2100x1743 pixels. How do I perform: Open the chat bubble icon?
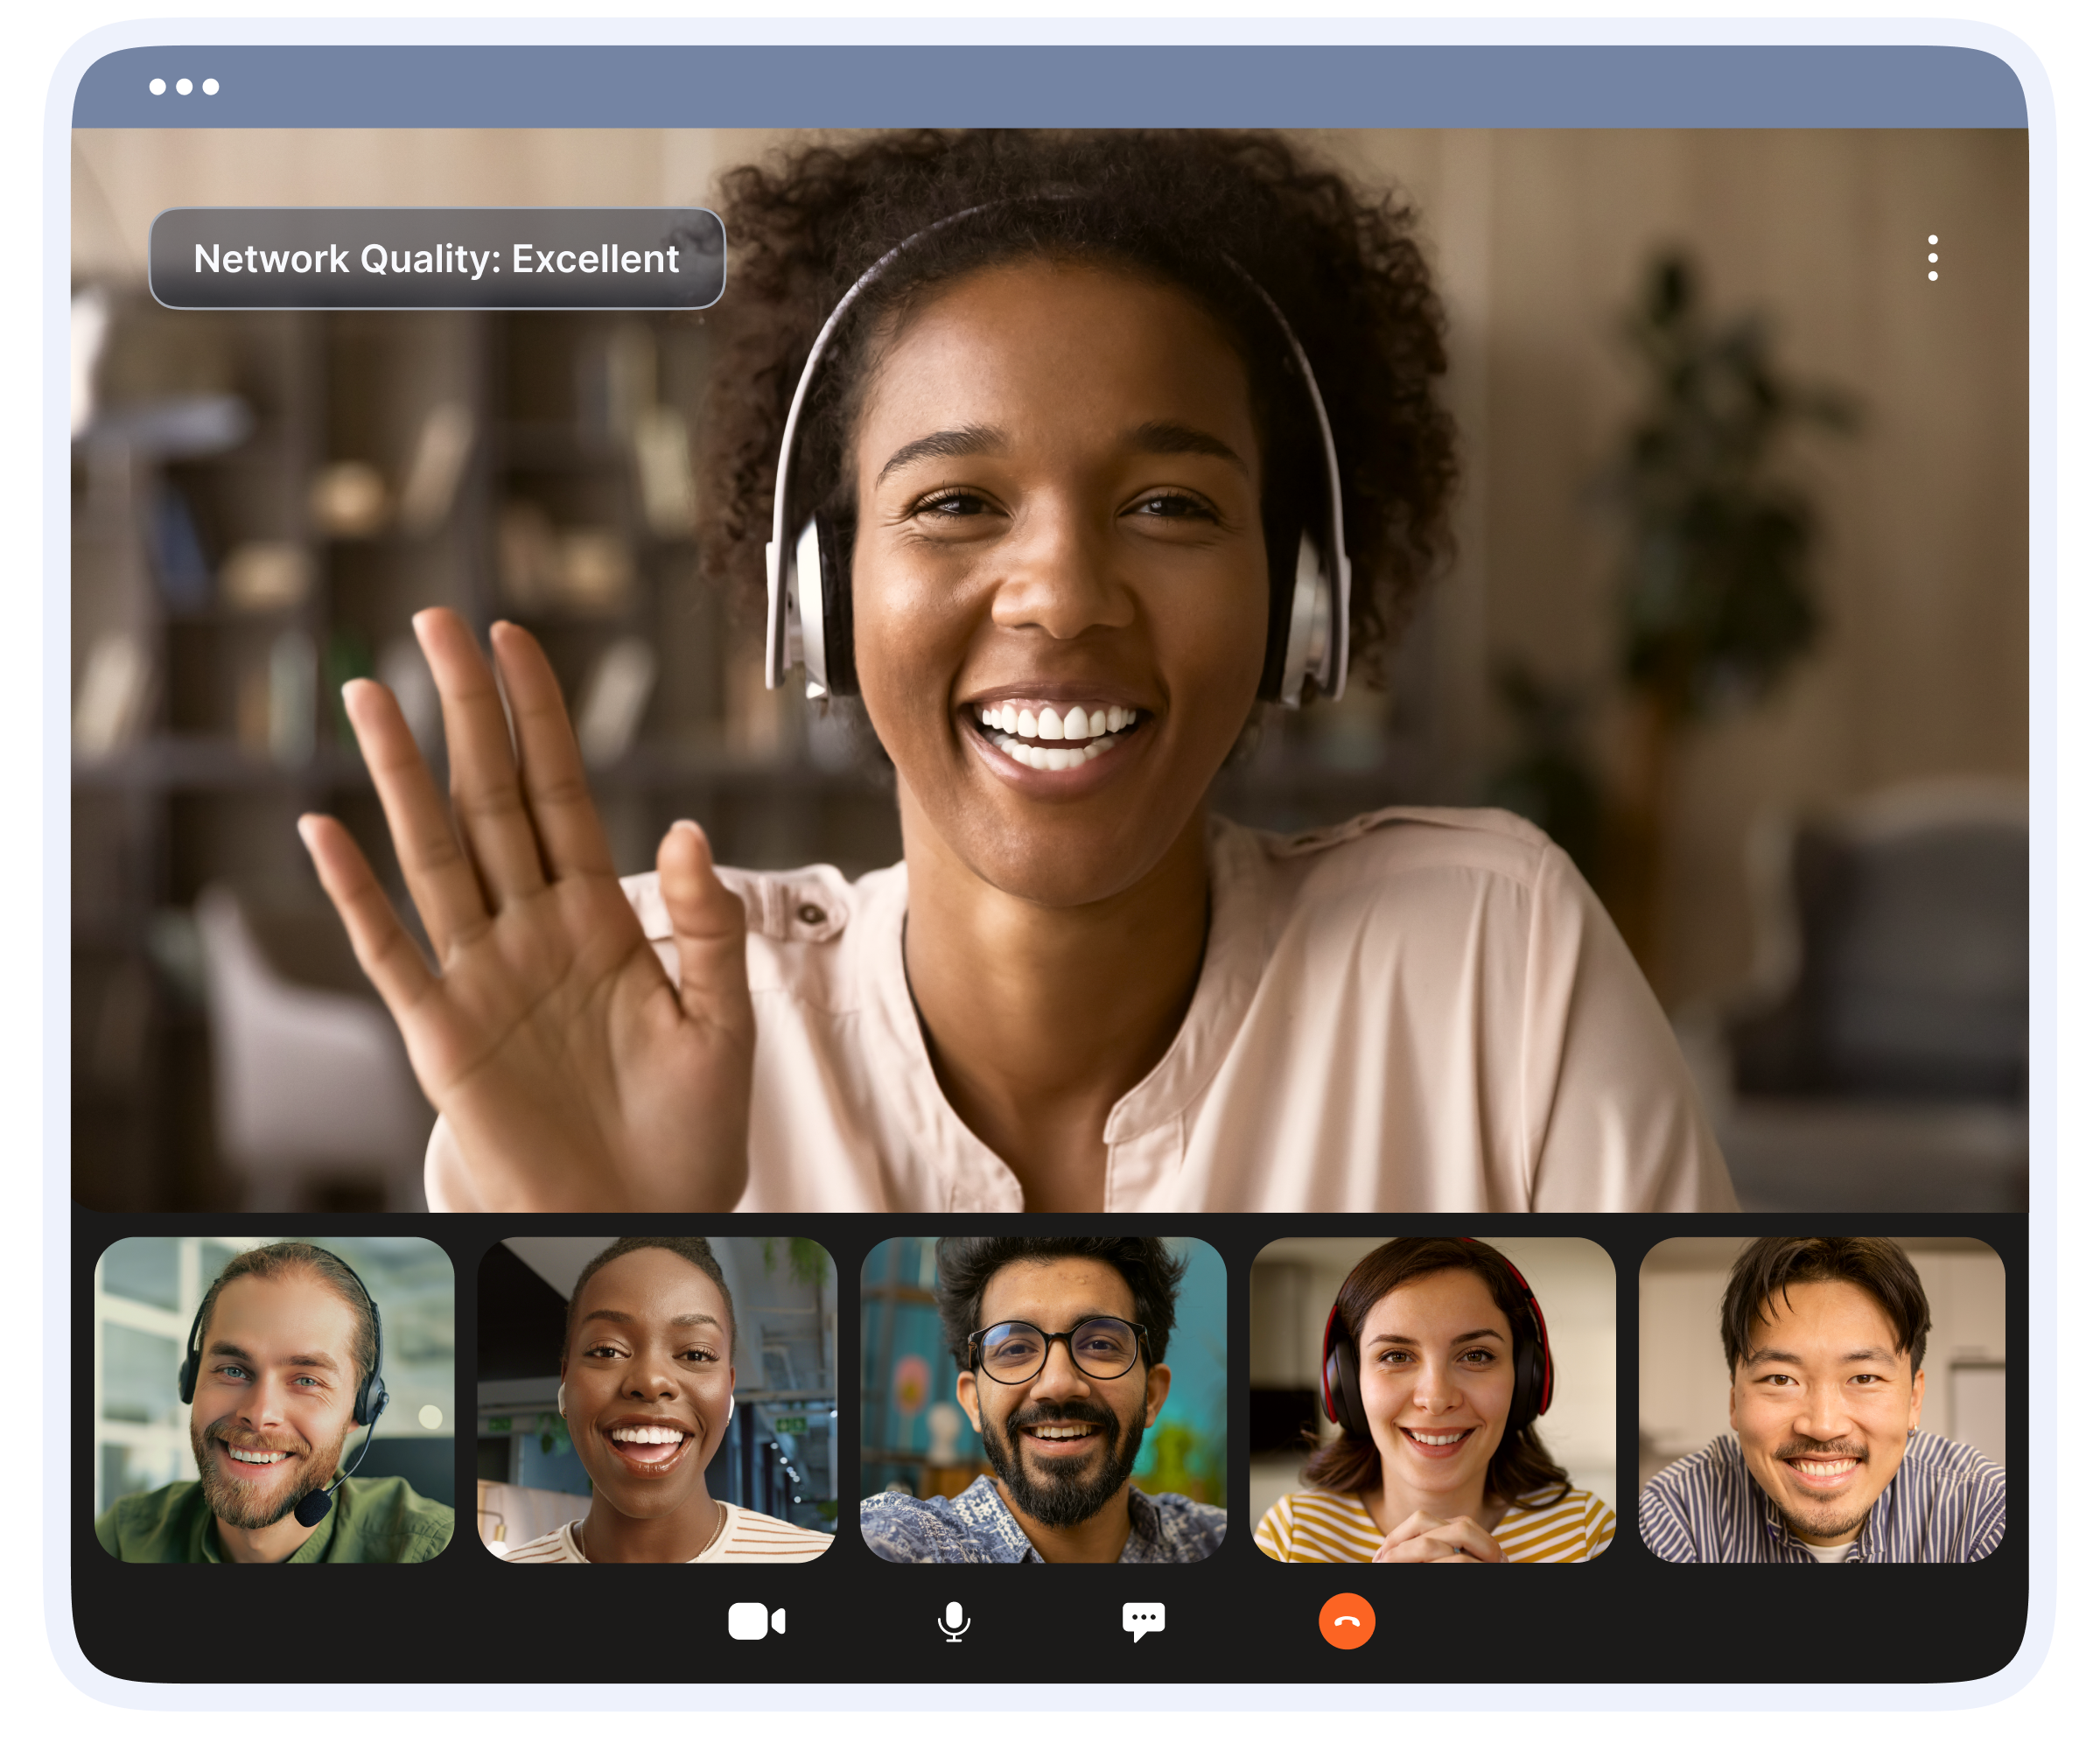1143,1621
